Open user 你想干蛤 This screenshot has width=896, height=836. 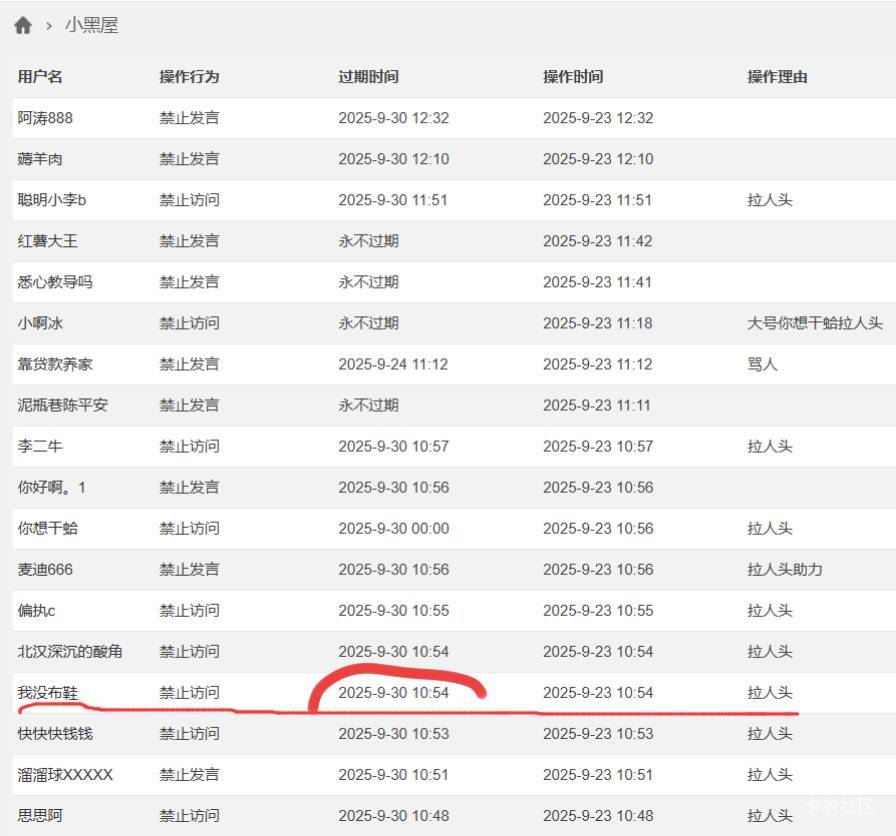[x=47, y=529]
